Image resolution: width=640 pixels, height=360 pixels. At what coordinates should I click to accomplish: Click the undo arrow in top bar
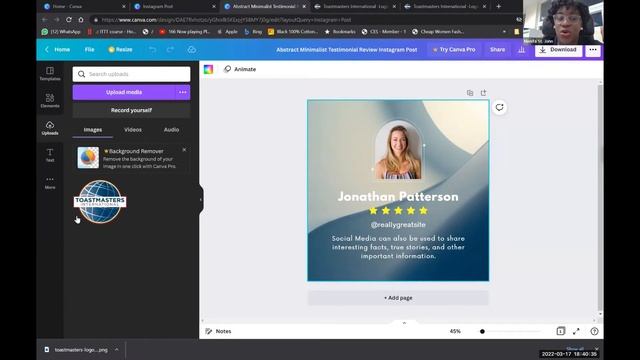tap(152, 49)
